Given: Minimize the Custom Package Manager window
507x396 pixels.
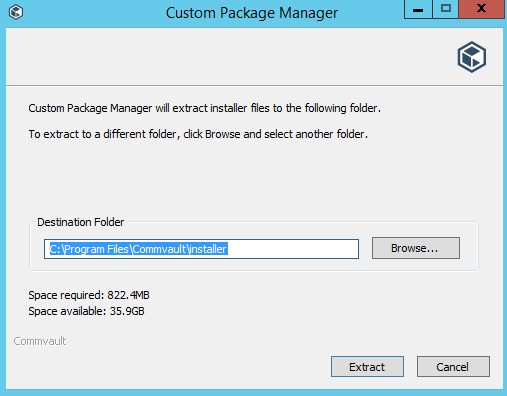Looking at the screenshot, I should tap(418, 9).
